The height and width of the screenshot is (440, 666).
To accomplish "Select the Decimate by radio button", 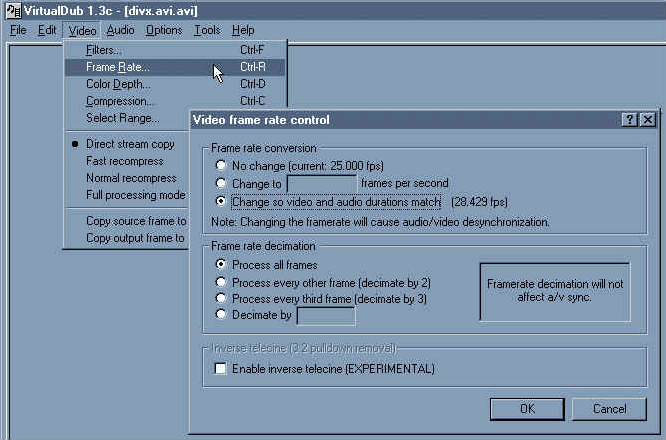I will [x=220, y=315].
